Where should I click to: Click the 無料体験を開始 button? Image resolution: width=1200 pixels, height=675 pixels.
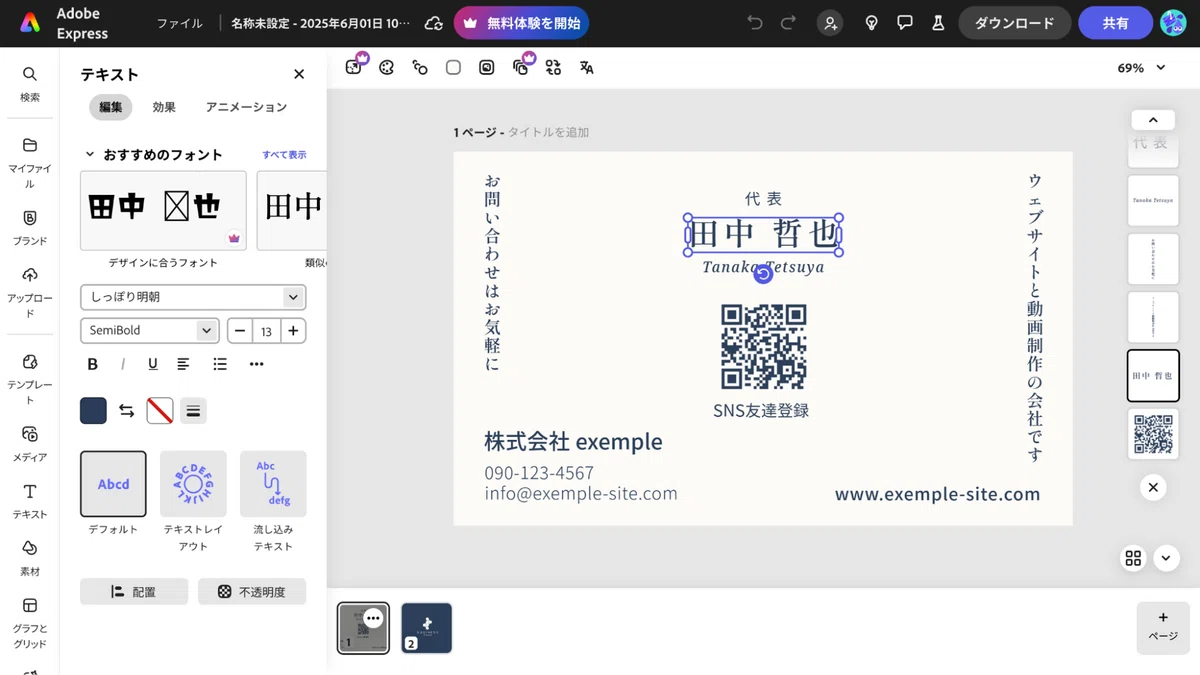(x=521, y=23)
